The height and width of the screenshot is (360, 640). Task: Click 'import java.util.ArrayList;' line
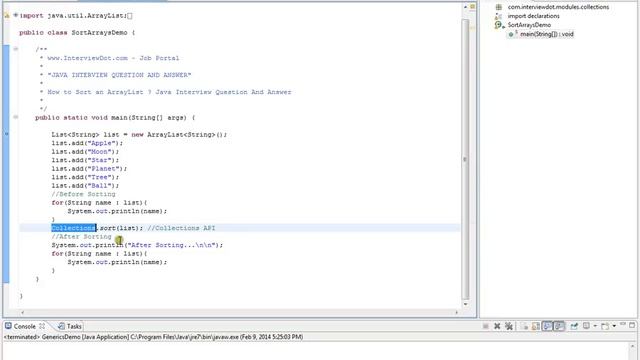73,16
